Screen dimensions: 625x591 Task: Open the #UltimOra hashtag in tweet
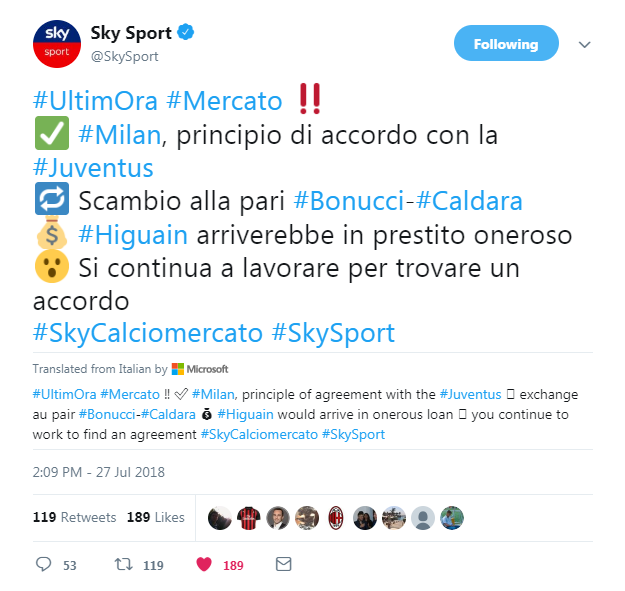click(x=95, y=100)
